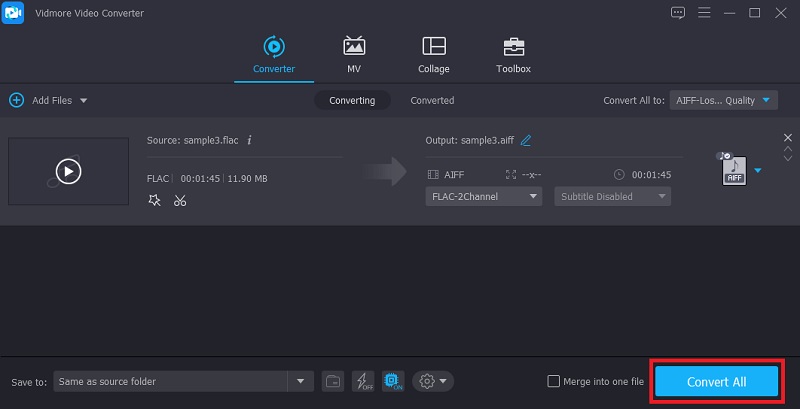Expand the Add Files dropdown arrow
The height and width of the screenshot is (409, 800).
[x=83, y=101]
